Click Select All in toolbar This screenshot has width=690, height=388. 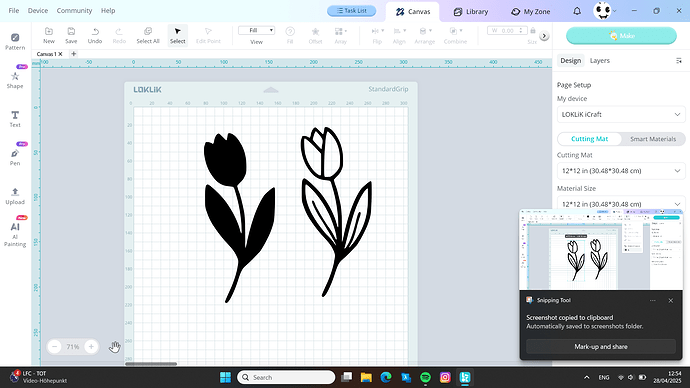point(148,35)
